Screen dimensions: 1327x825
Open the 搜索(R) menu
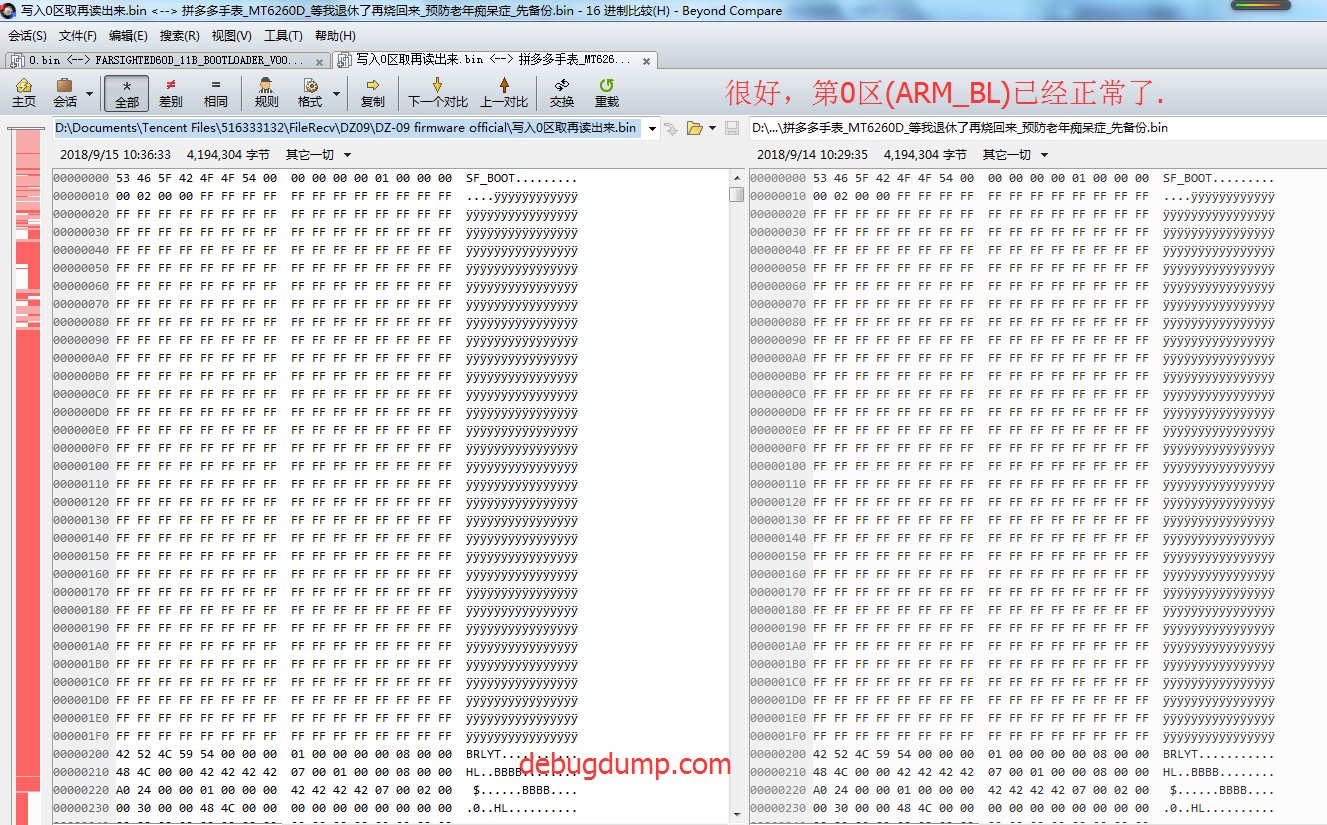[180, 36]
